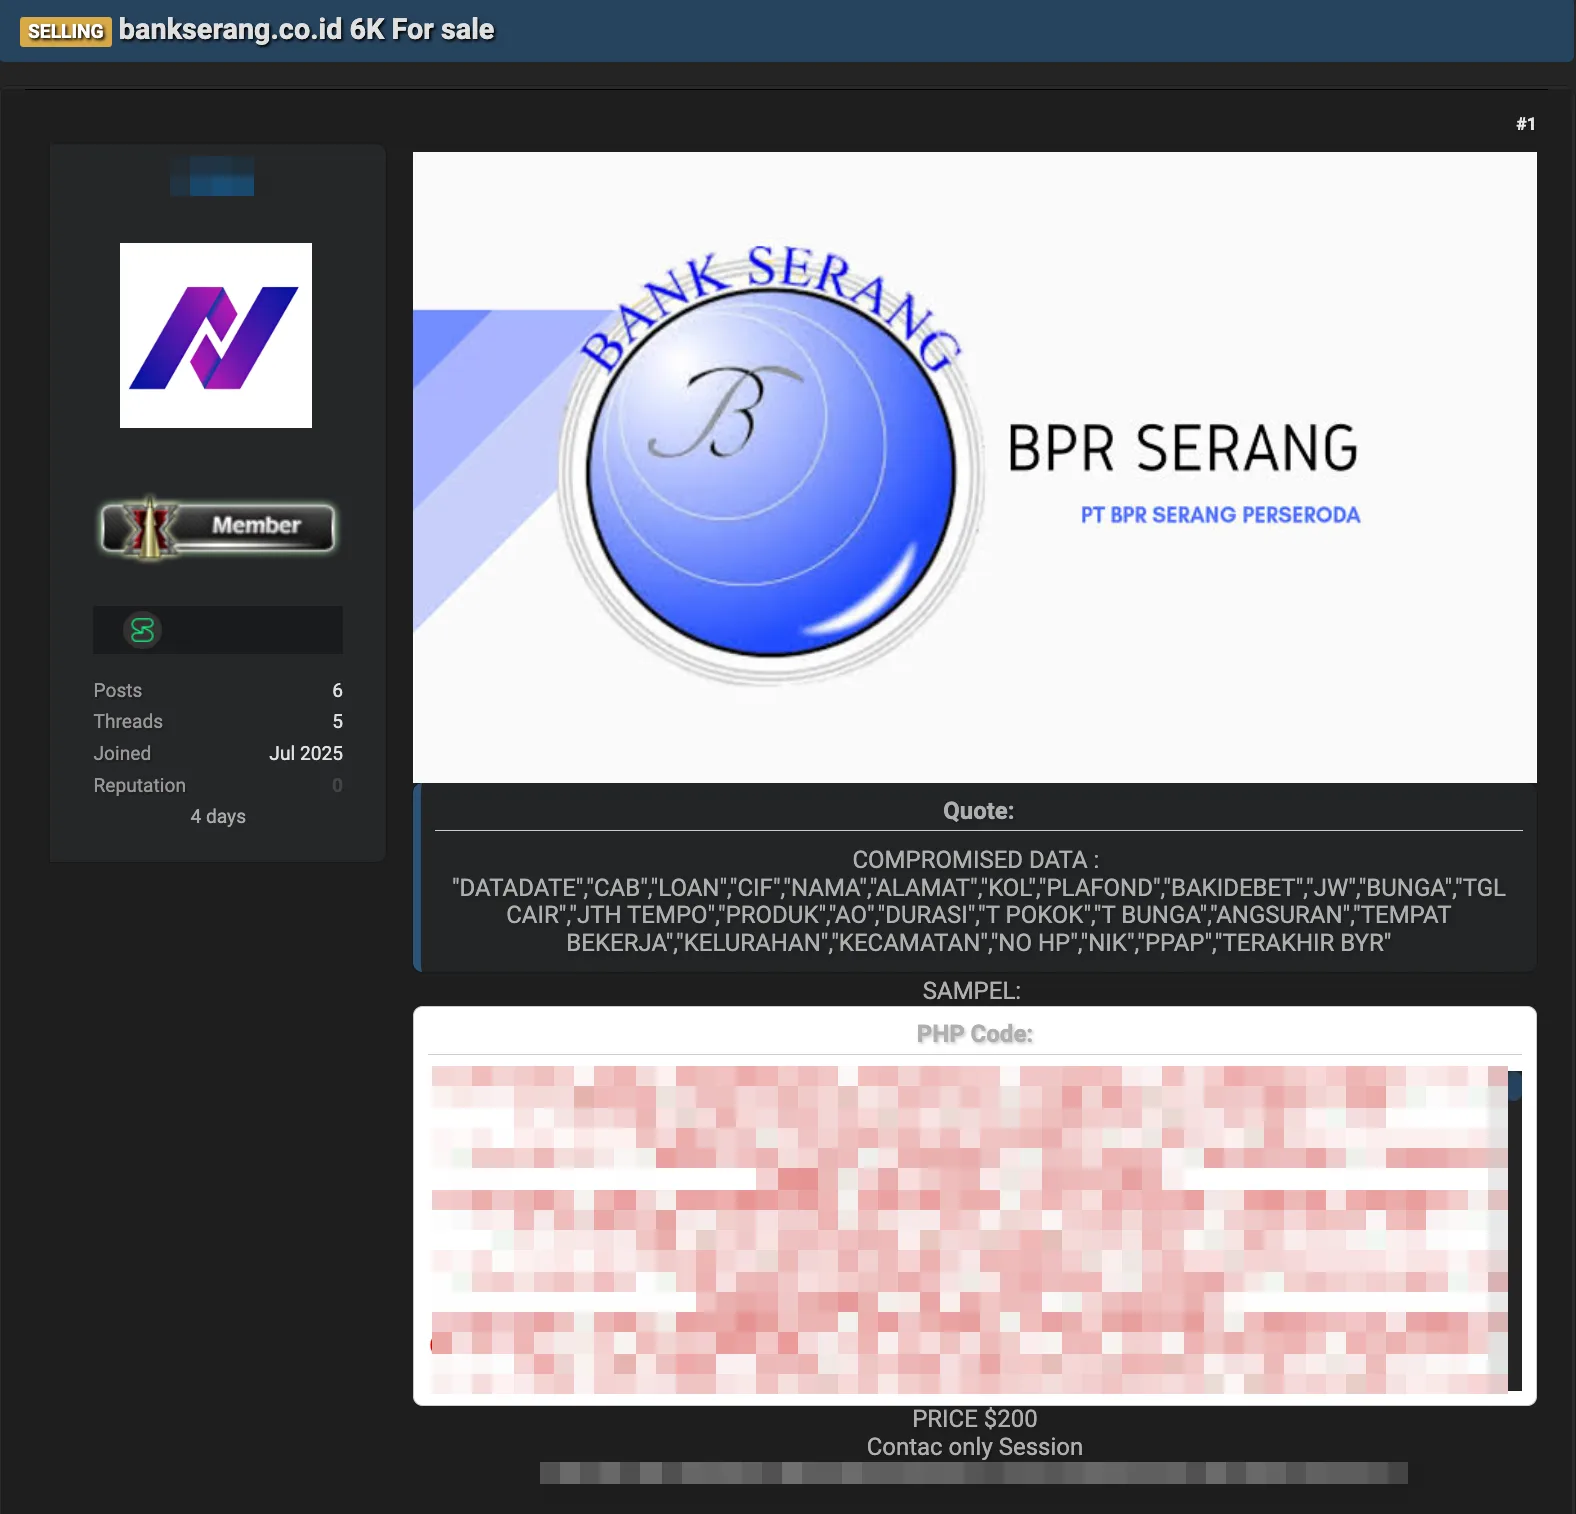The width and height of the screenshot is (1576, 1514).
Task: Click the COMPROMISED DATA : line
Action: [975, 860]
